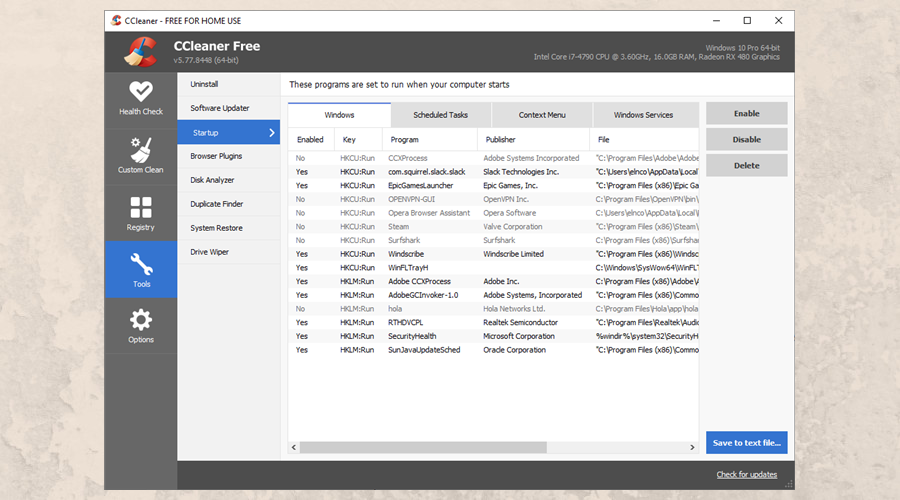The height and width of the screenshot is (500, 900).
Task: Click the Enable button
Action: pyautogui.click(x=746, y=114)
